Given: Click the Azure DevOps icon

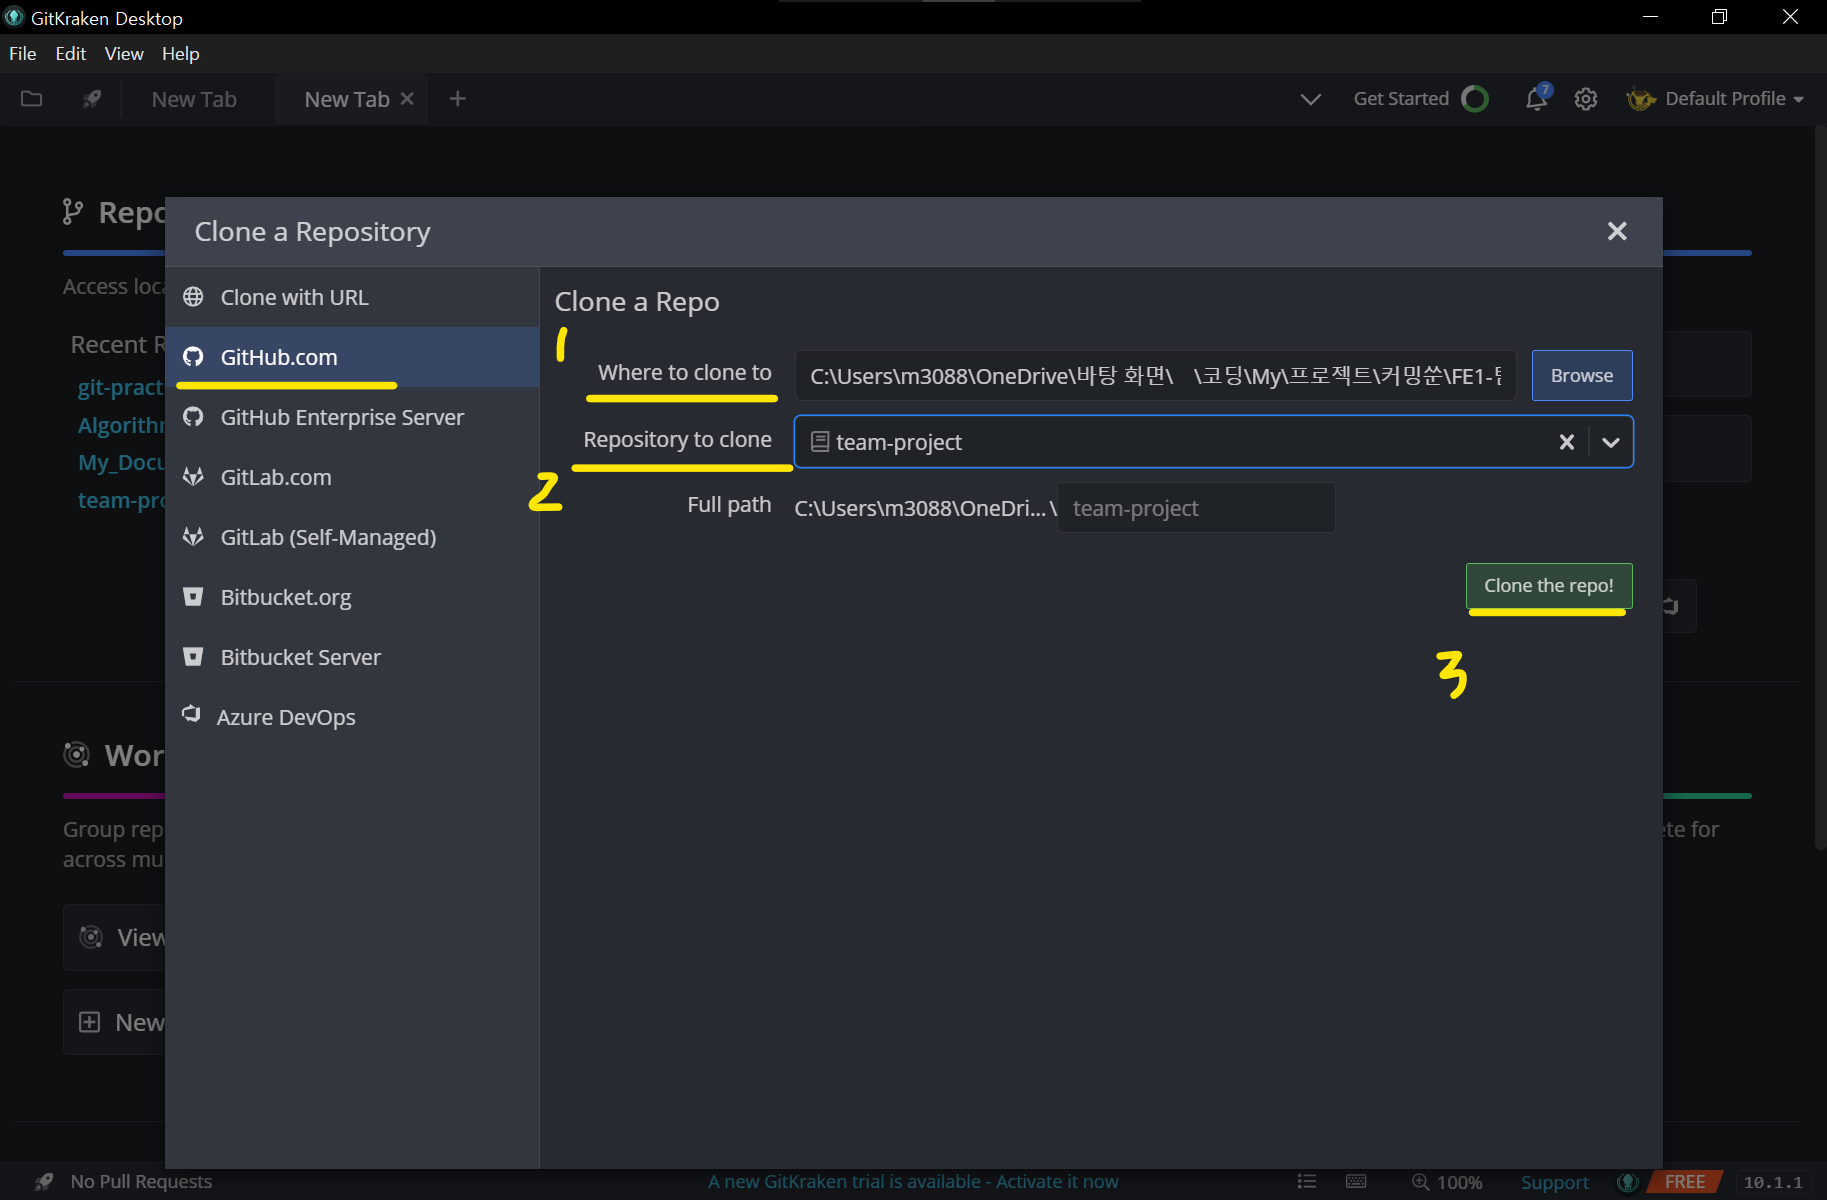Looking at the screenshot, I should [191, 714].
